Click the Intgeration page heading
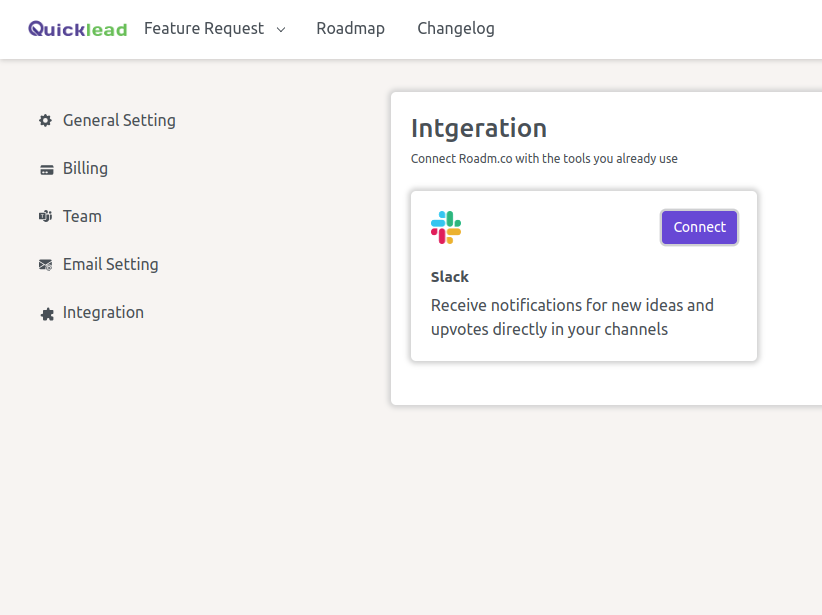The image size is (822, 615). (x=479, y=129)
